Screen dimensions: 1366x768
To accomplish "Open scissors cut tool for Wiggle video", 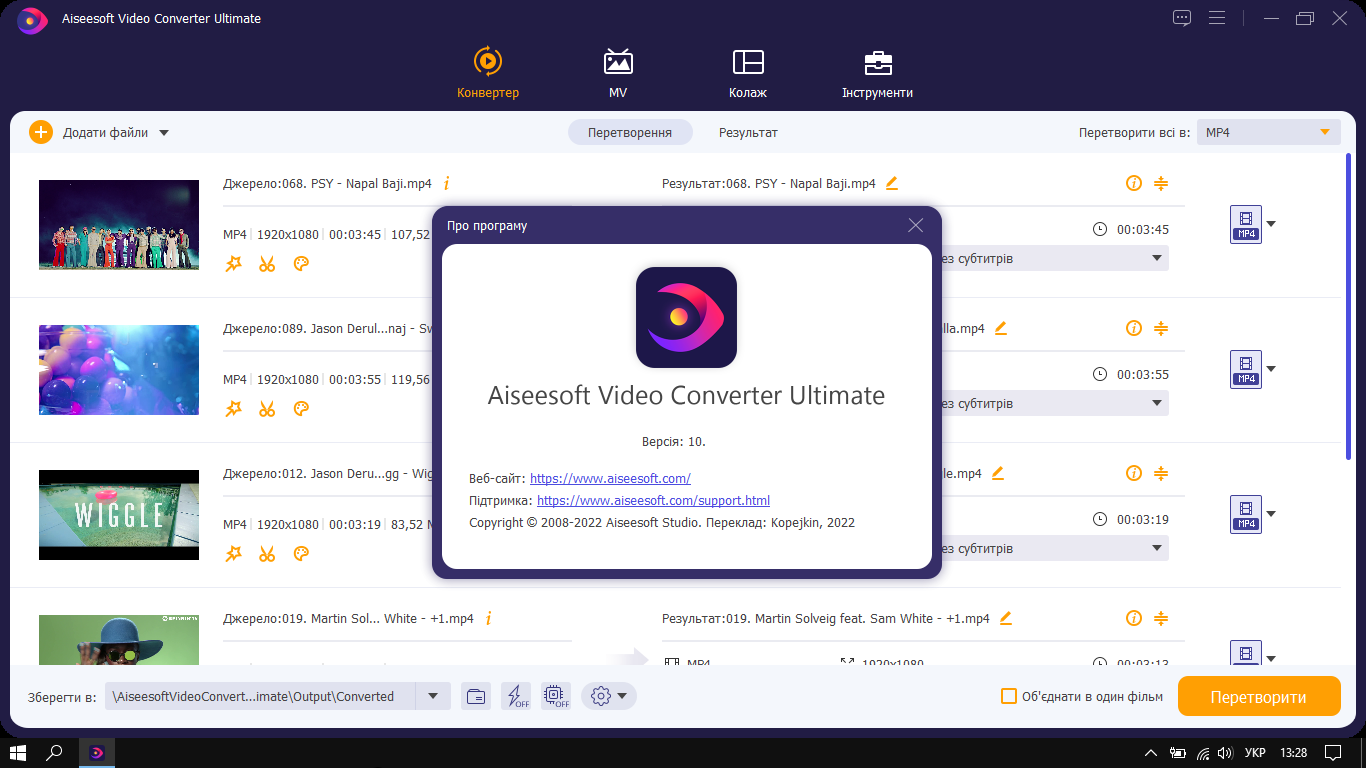I will 266,553.
